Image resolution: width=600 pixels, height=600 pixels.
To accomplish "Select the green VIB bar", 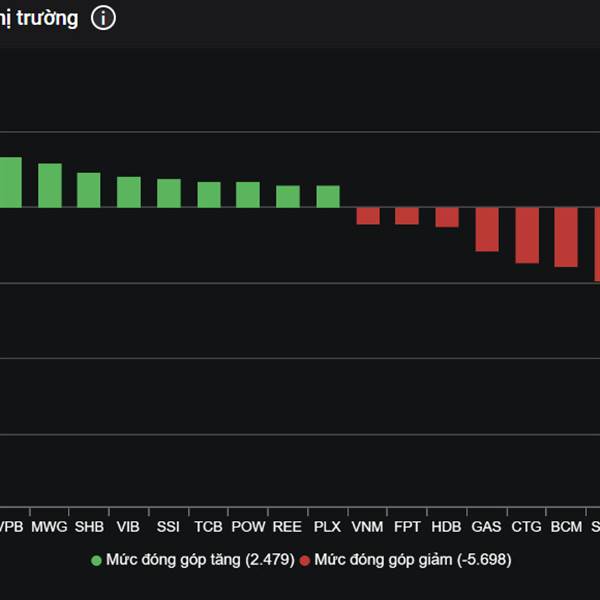I will coord(129,192).
